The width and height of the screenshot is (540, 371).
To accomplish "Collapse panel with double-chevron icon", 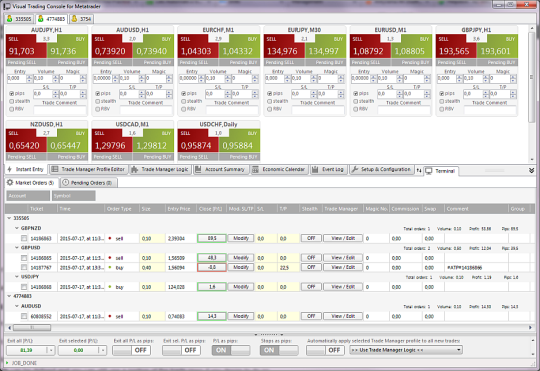I will coord(531,171).
